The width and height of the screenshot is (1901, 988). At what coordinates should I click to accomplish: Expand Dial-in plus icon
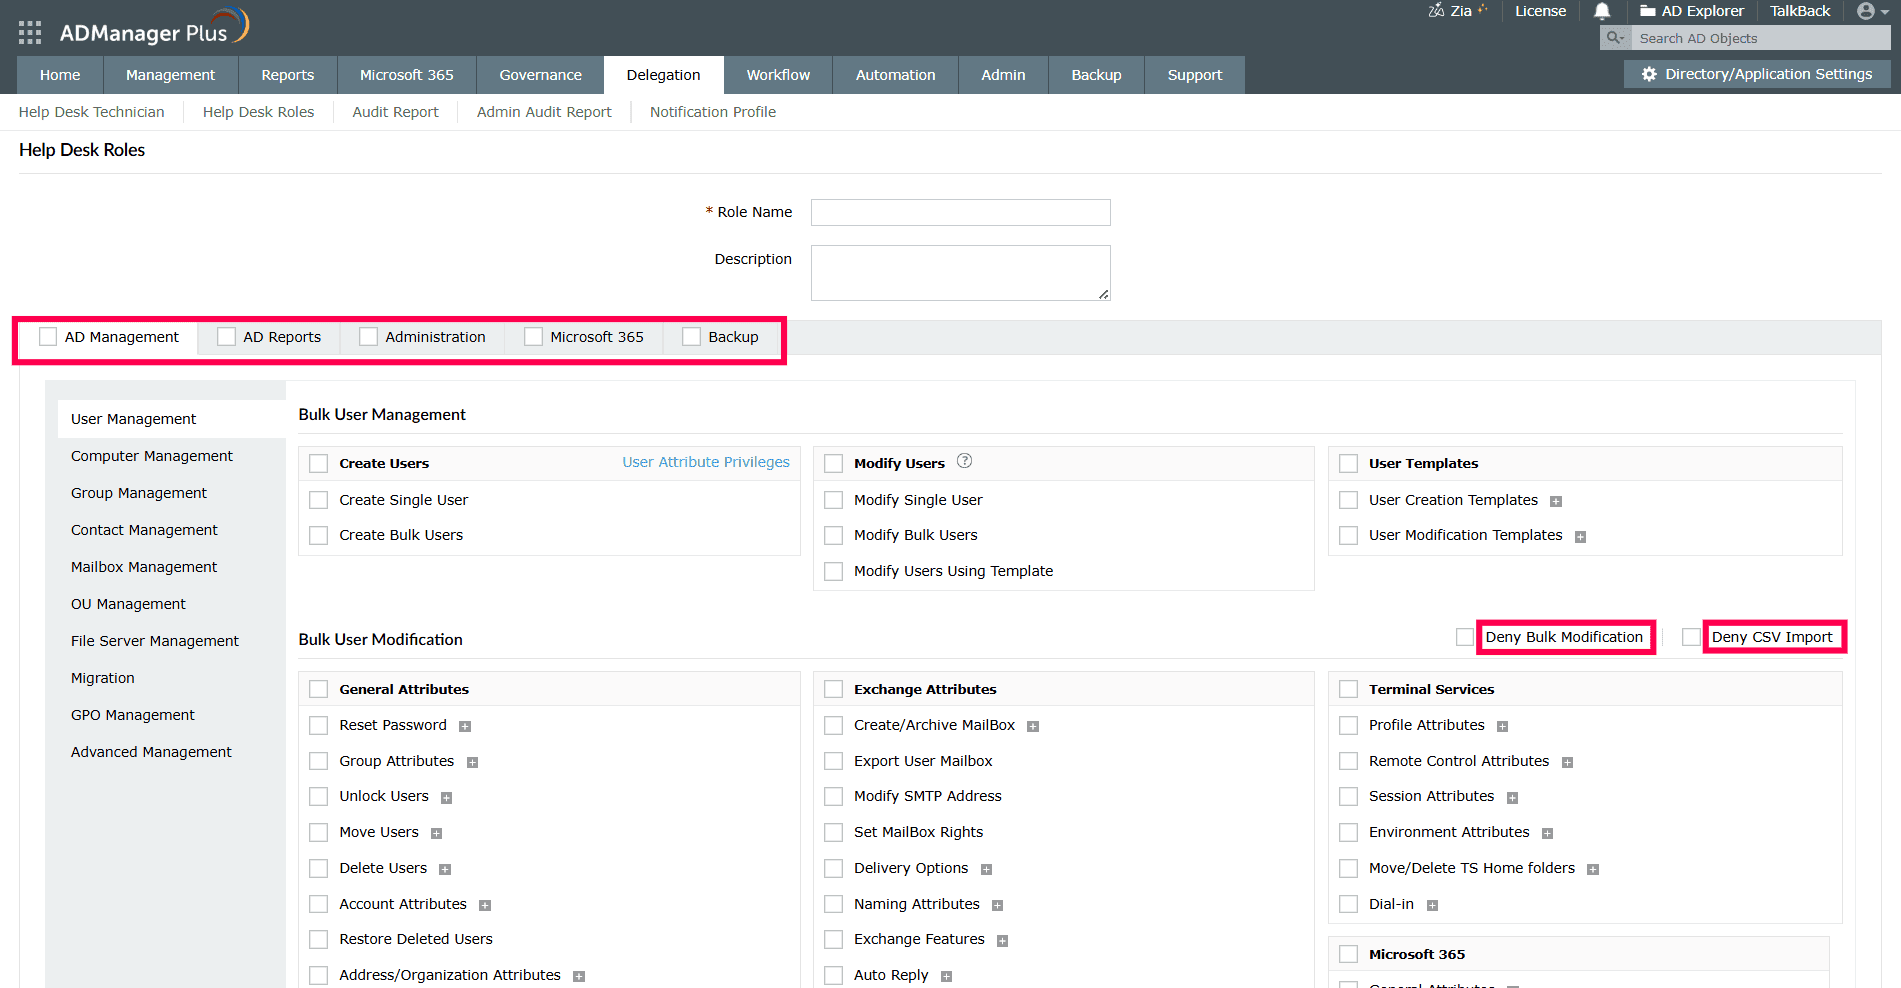click(1433, 906)
